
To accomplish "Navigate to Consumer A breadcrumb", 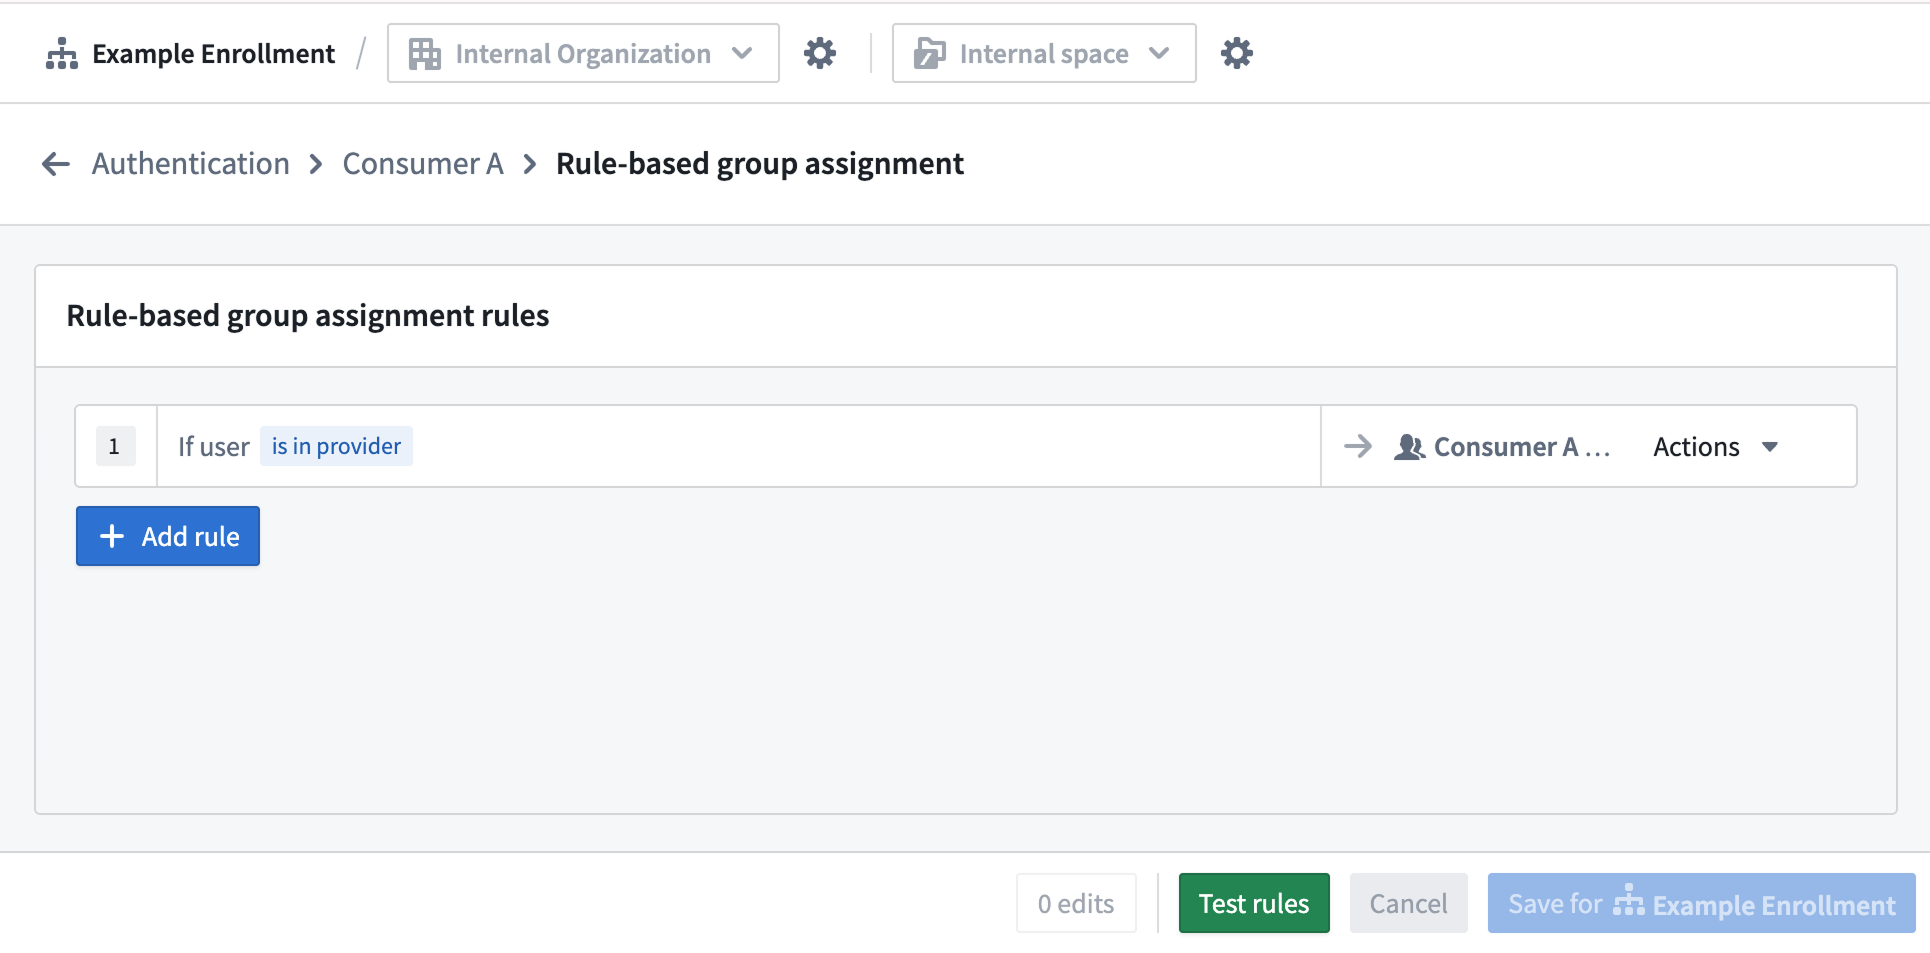I will tap(422, 164).
